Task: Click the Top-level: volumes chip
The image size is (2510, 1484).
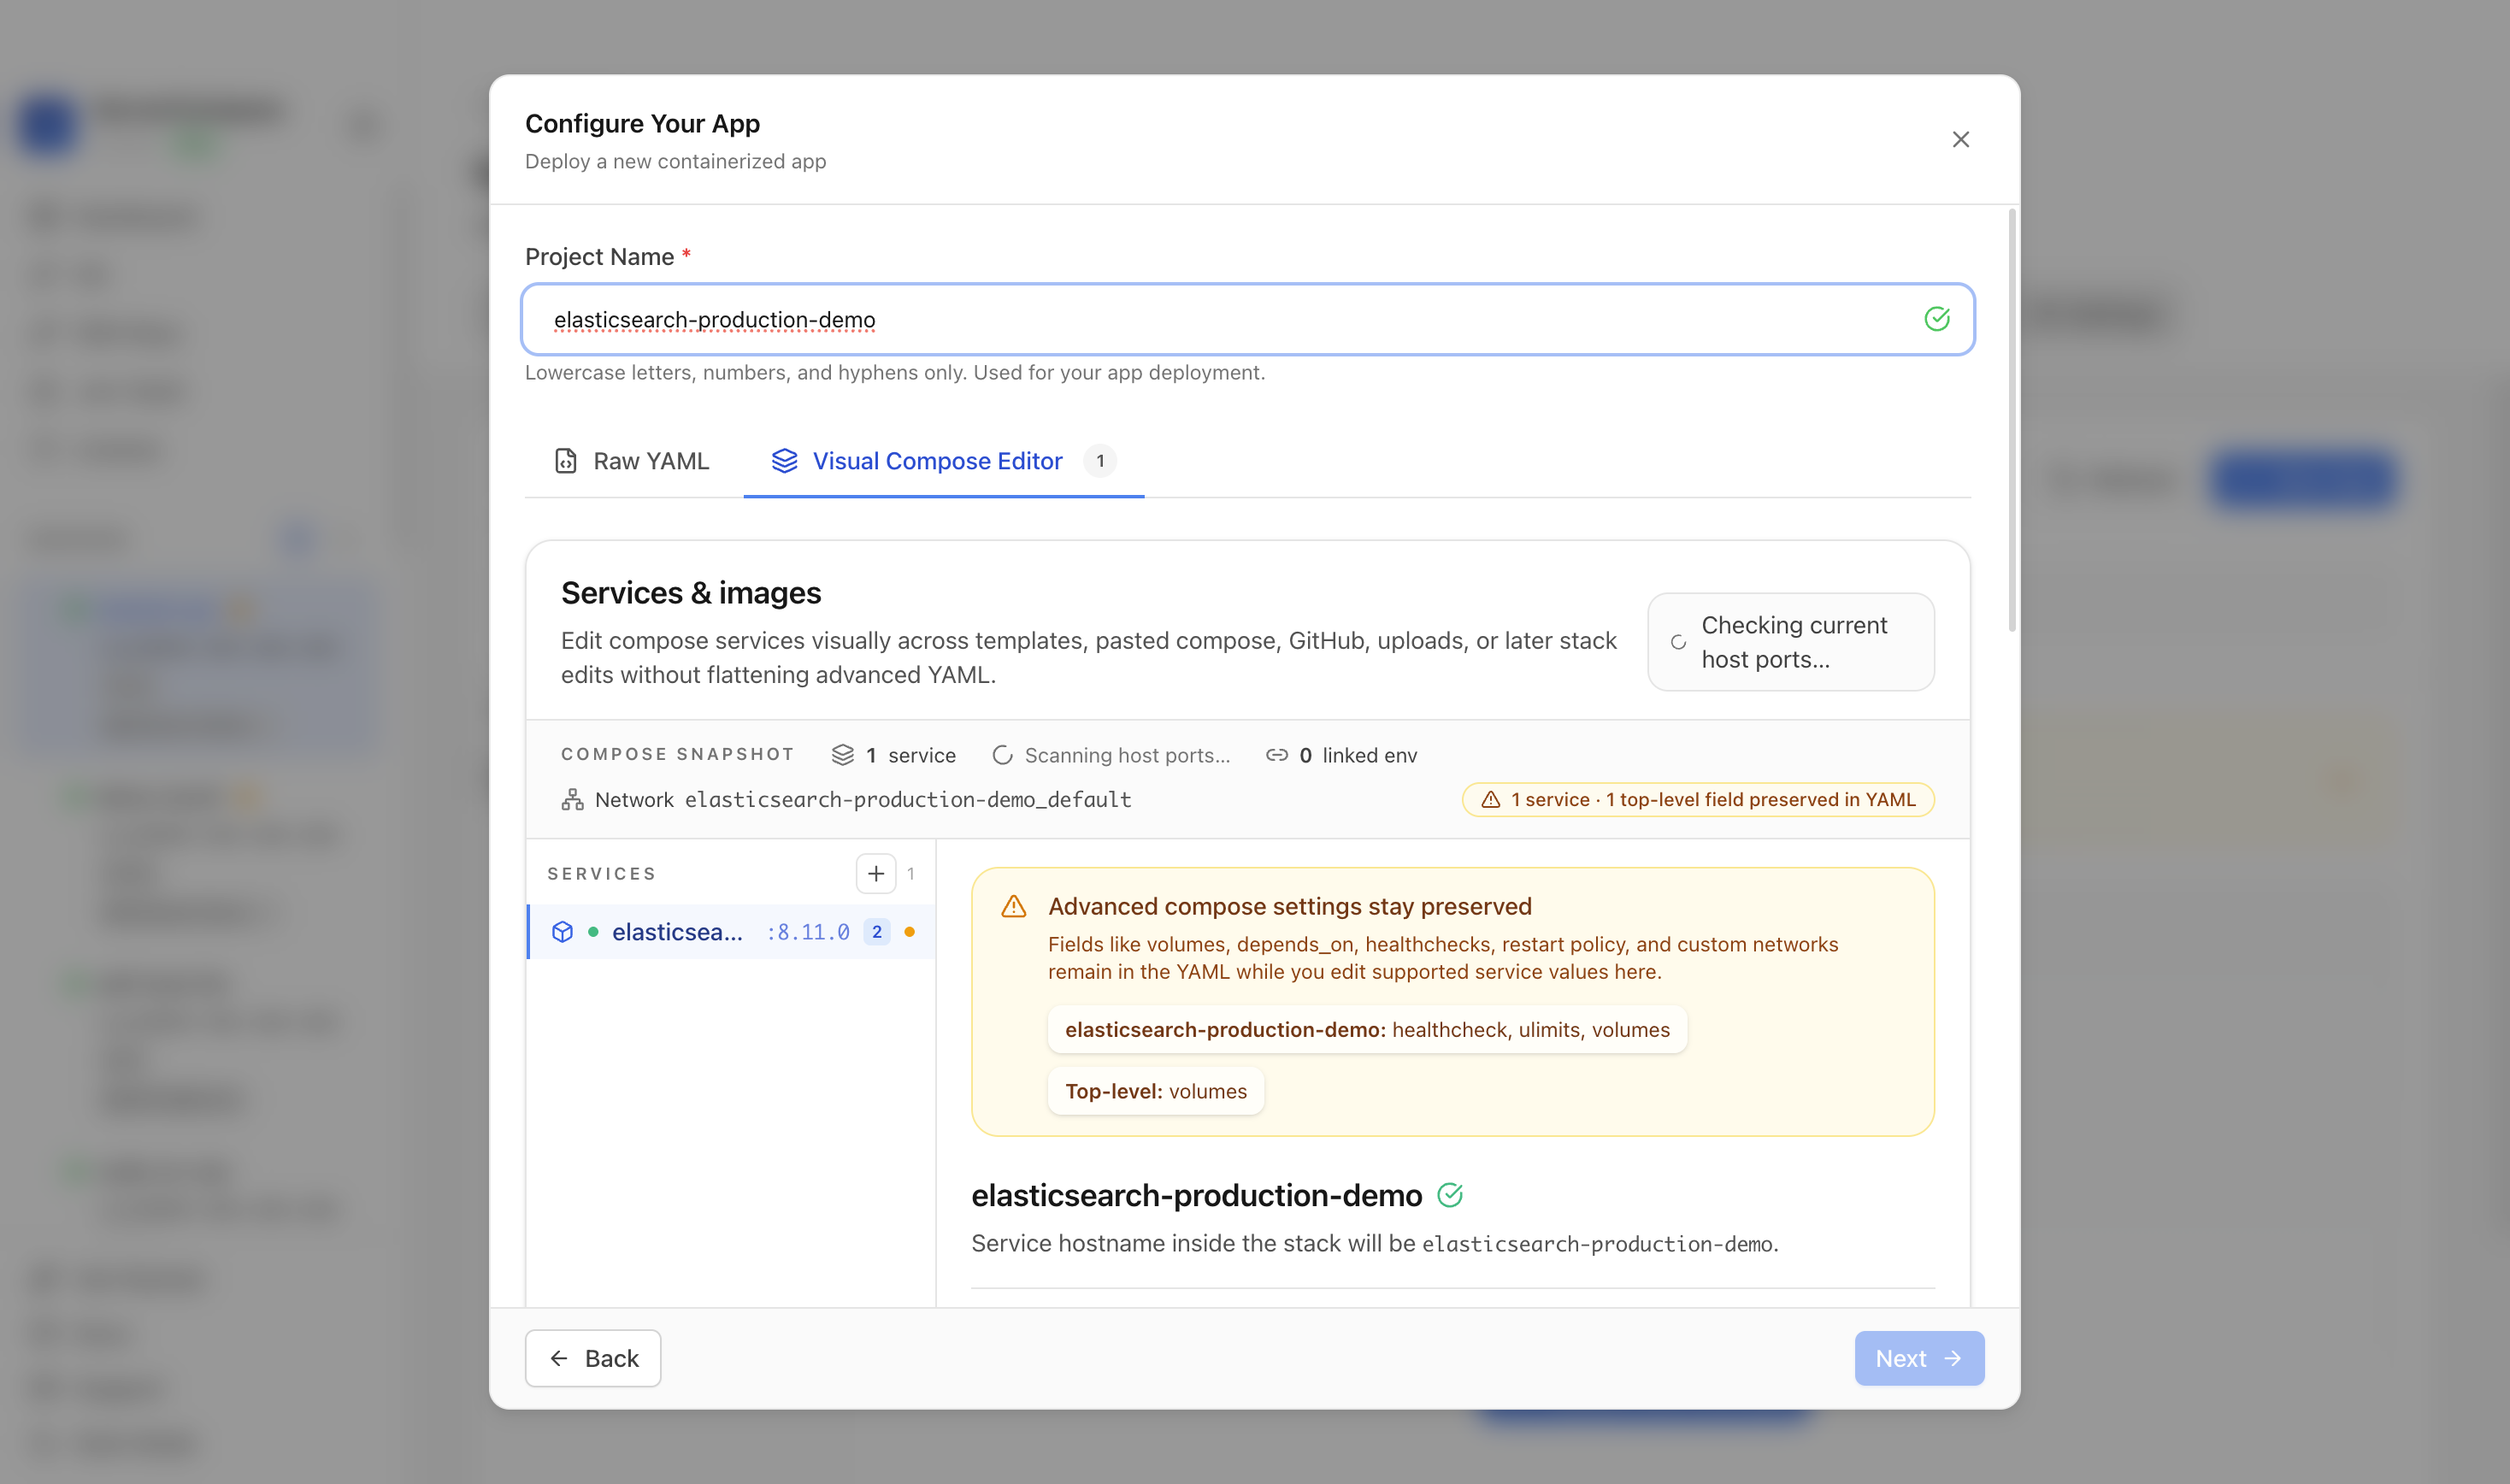Action: click(1155, 1090)
